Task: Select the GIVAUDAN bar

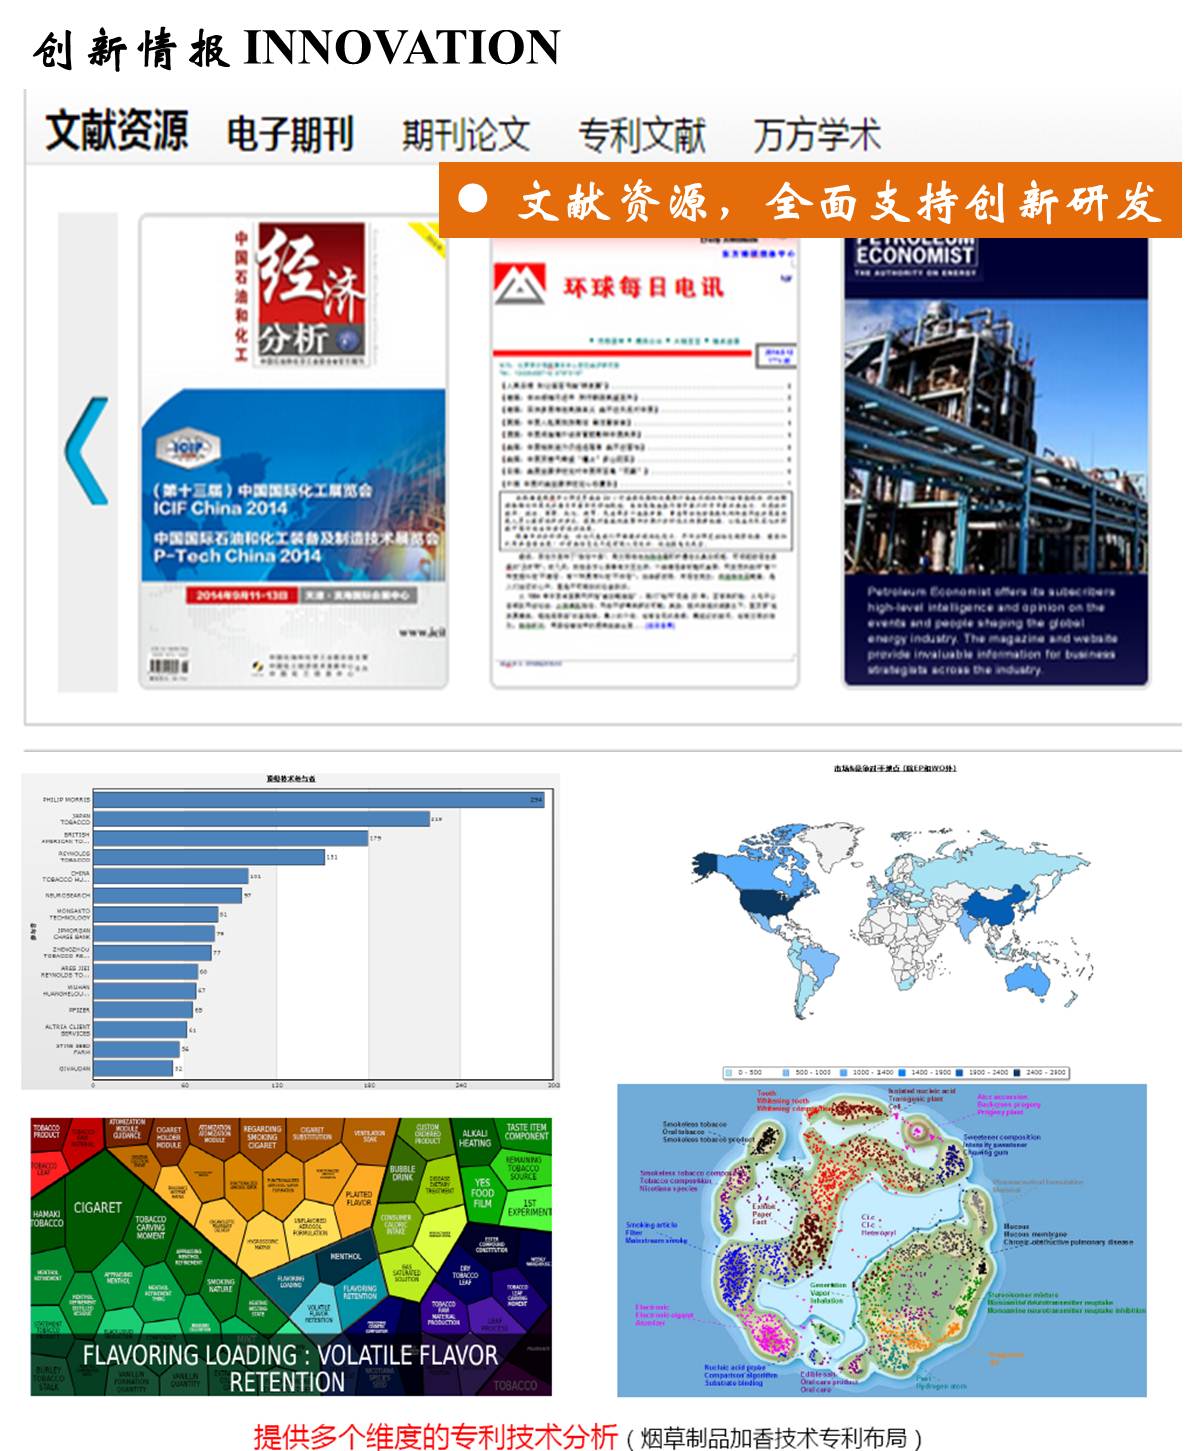Action: [x=133, y=1068]
